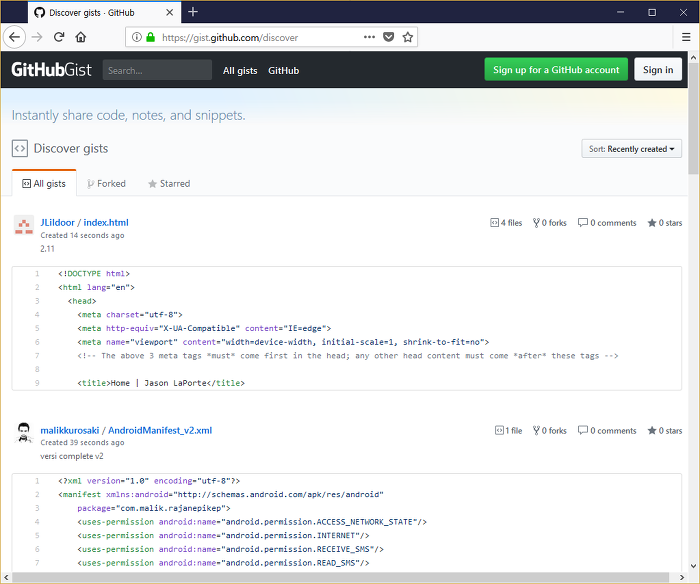Click malikkurosaki's avatar image
This screenshot has height=584, width=700.
tap(24, 433)
